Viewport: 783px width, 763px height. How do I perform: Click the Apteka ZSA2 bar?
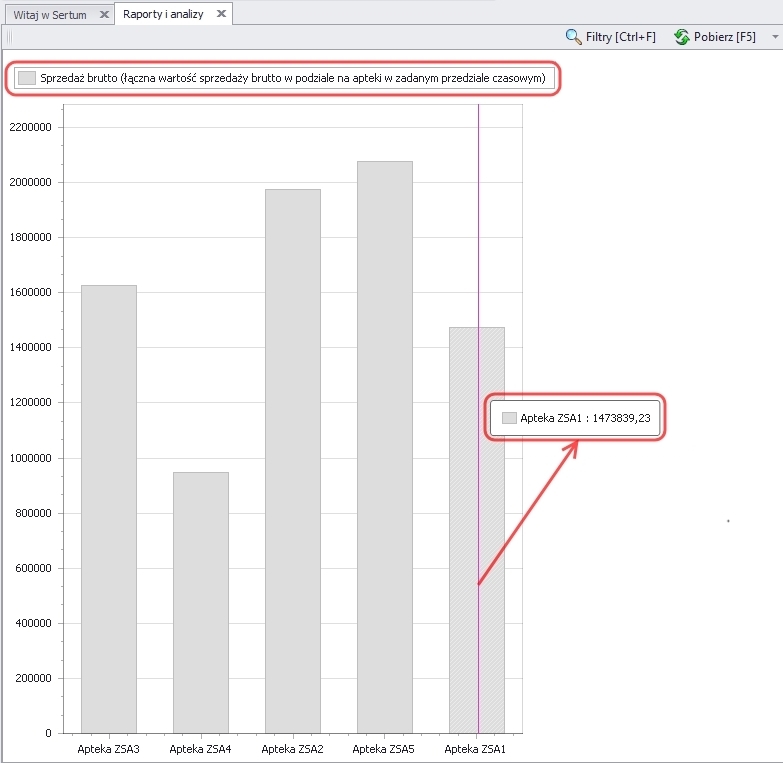click(x=292, y=460)
